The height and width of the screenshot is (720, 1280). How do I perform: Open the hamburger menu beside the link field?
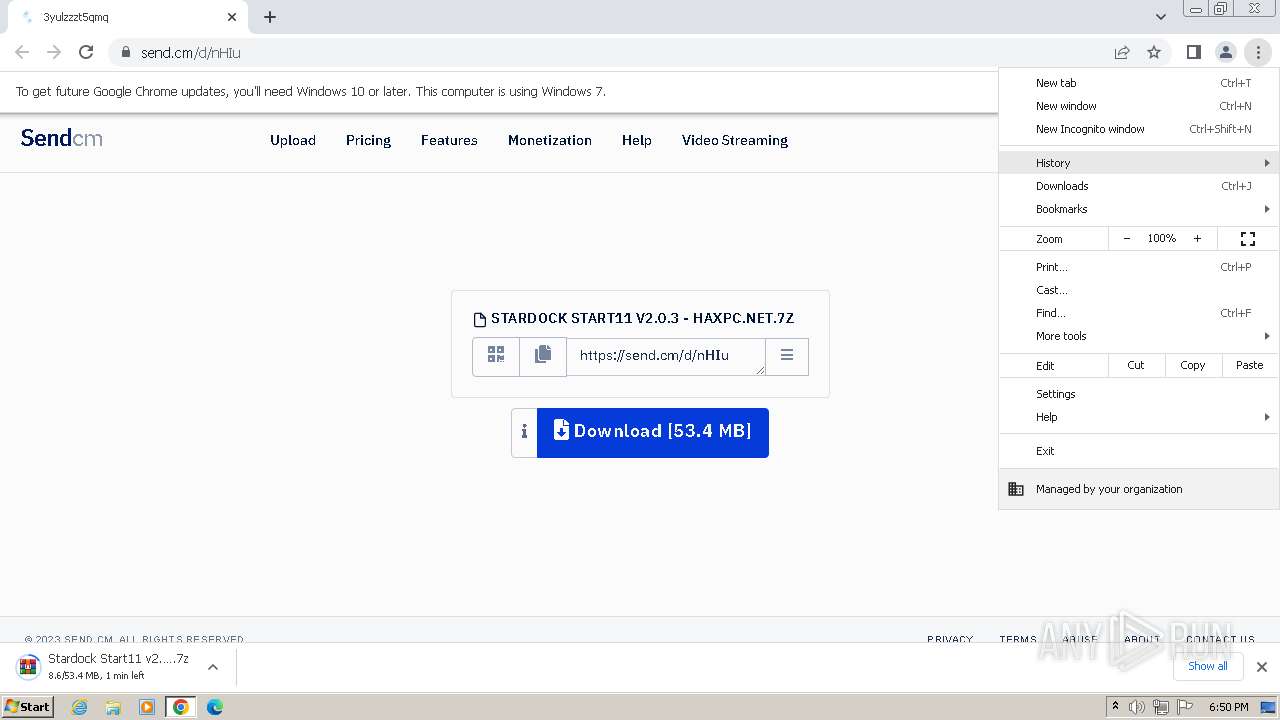coord(787,356)
